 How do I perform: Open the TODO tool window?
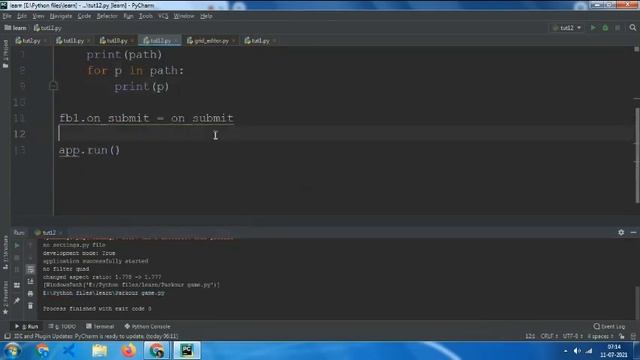coord(62,327)
